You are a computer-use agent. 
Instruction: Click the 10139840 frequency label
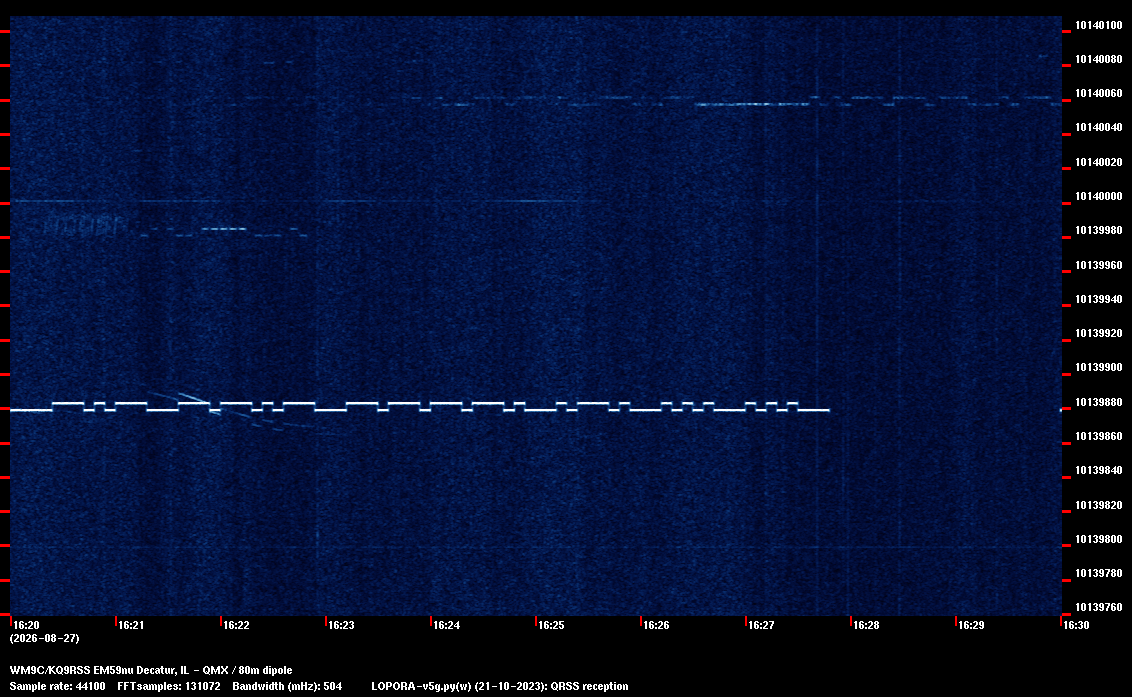click(1098, 470)
